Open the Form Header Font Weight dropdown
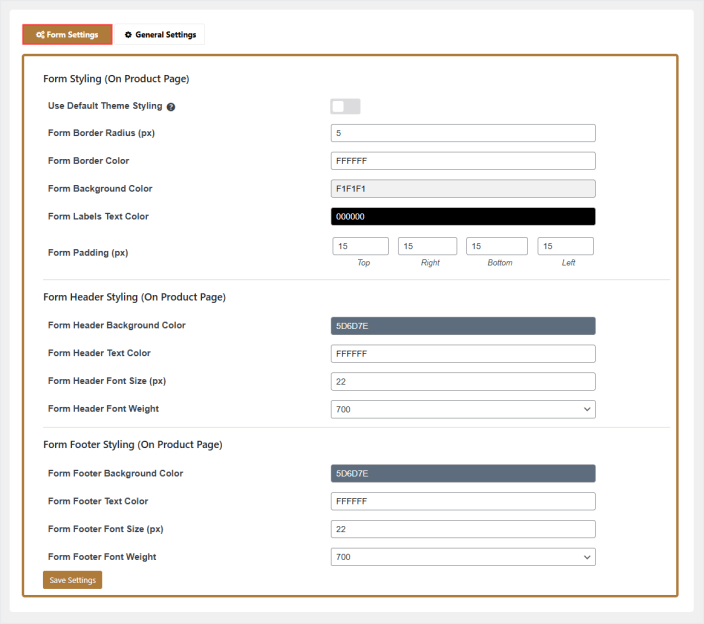This screenshot has height=624, width=704. pos(463,409)
